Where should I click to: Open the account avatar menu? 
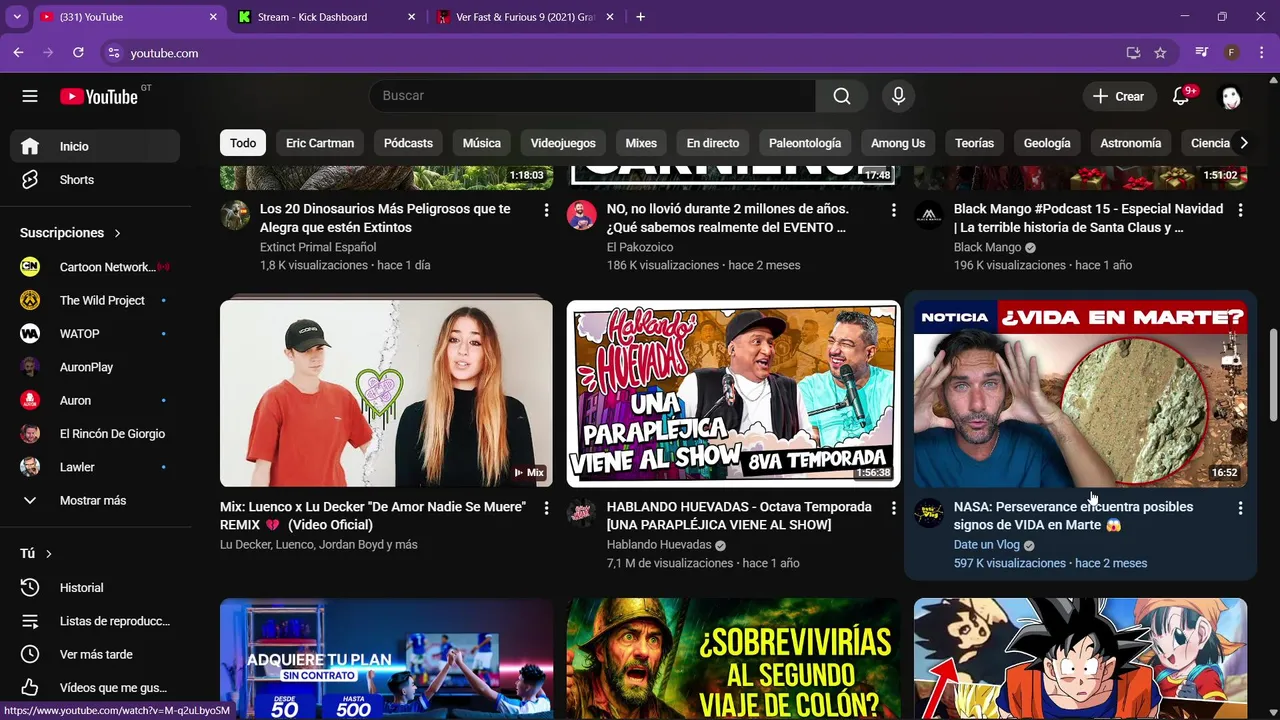pyautogui.click(x=1231, y=96)
